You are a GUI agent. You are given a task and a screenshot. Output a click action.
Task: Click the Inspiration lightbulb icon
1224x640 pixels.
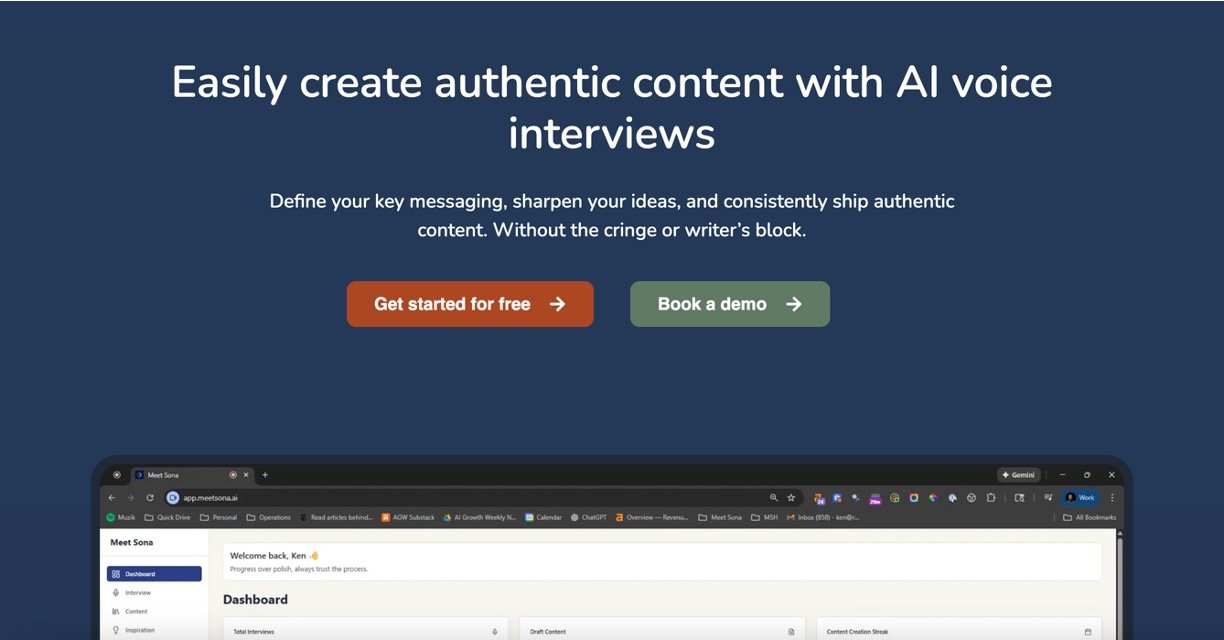(116, 630)
